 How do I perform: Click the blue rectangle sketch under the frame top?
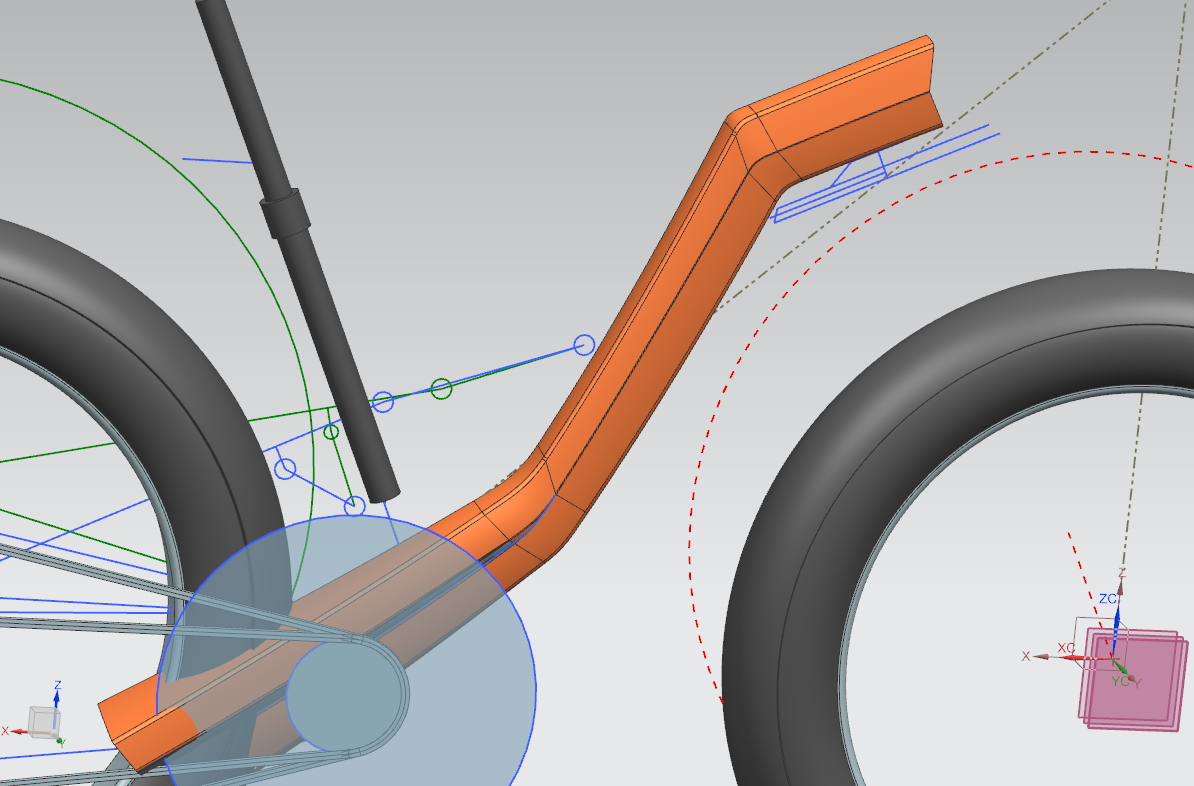tap(830, 195)
